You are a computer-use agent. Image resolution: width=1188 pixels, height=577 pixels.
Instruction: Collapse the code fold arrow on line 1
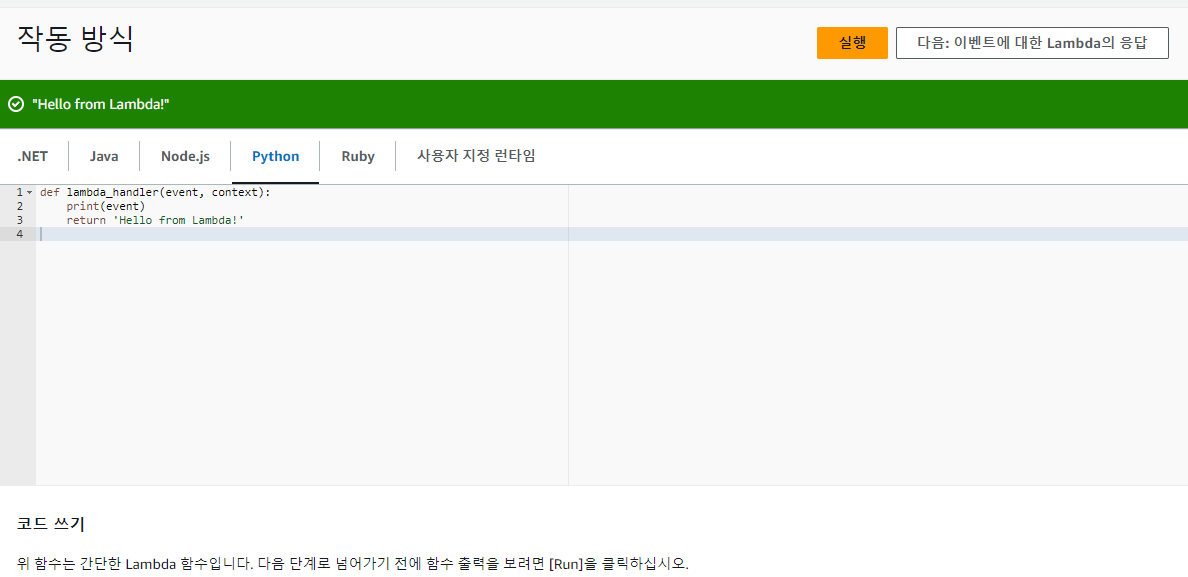click(x=29, y=192)
